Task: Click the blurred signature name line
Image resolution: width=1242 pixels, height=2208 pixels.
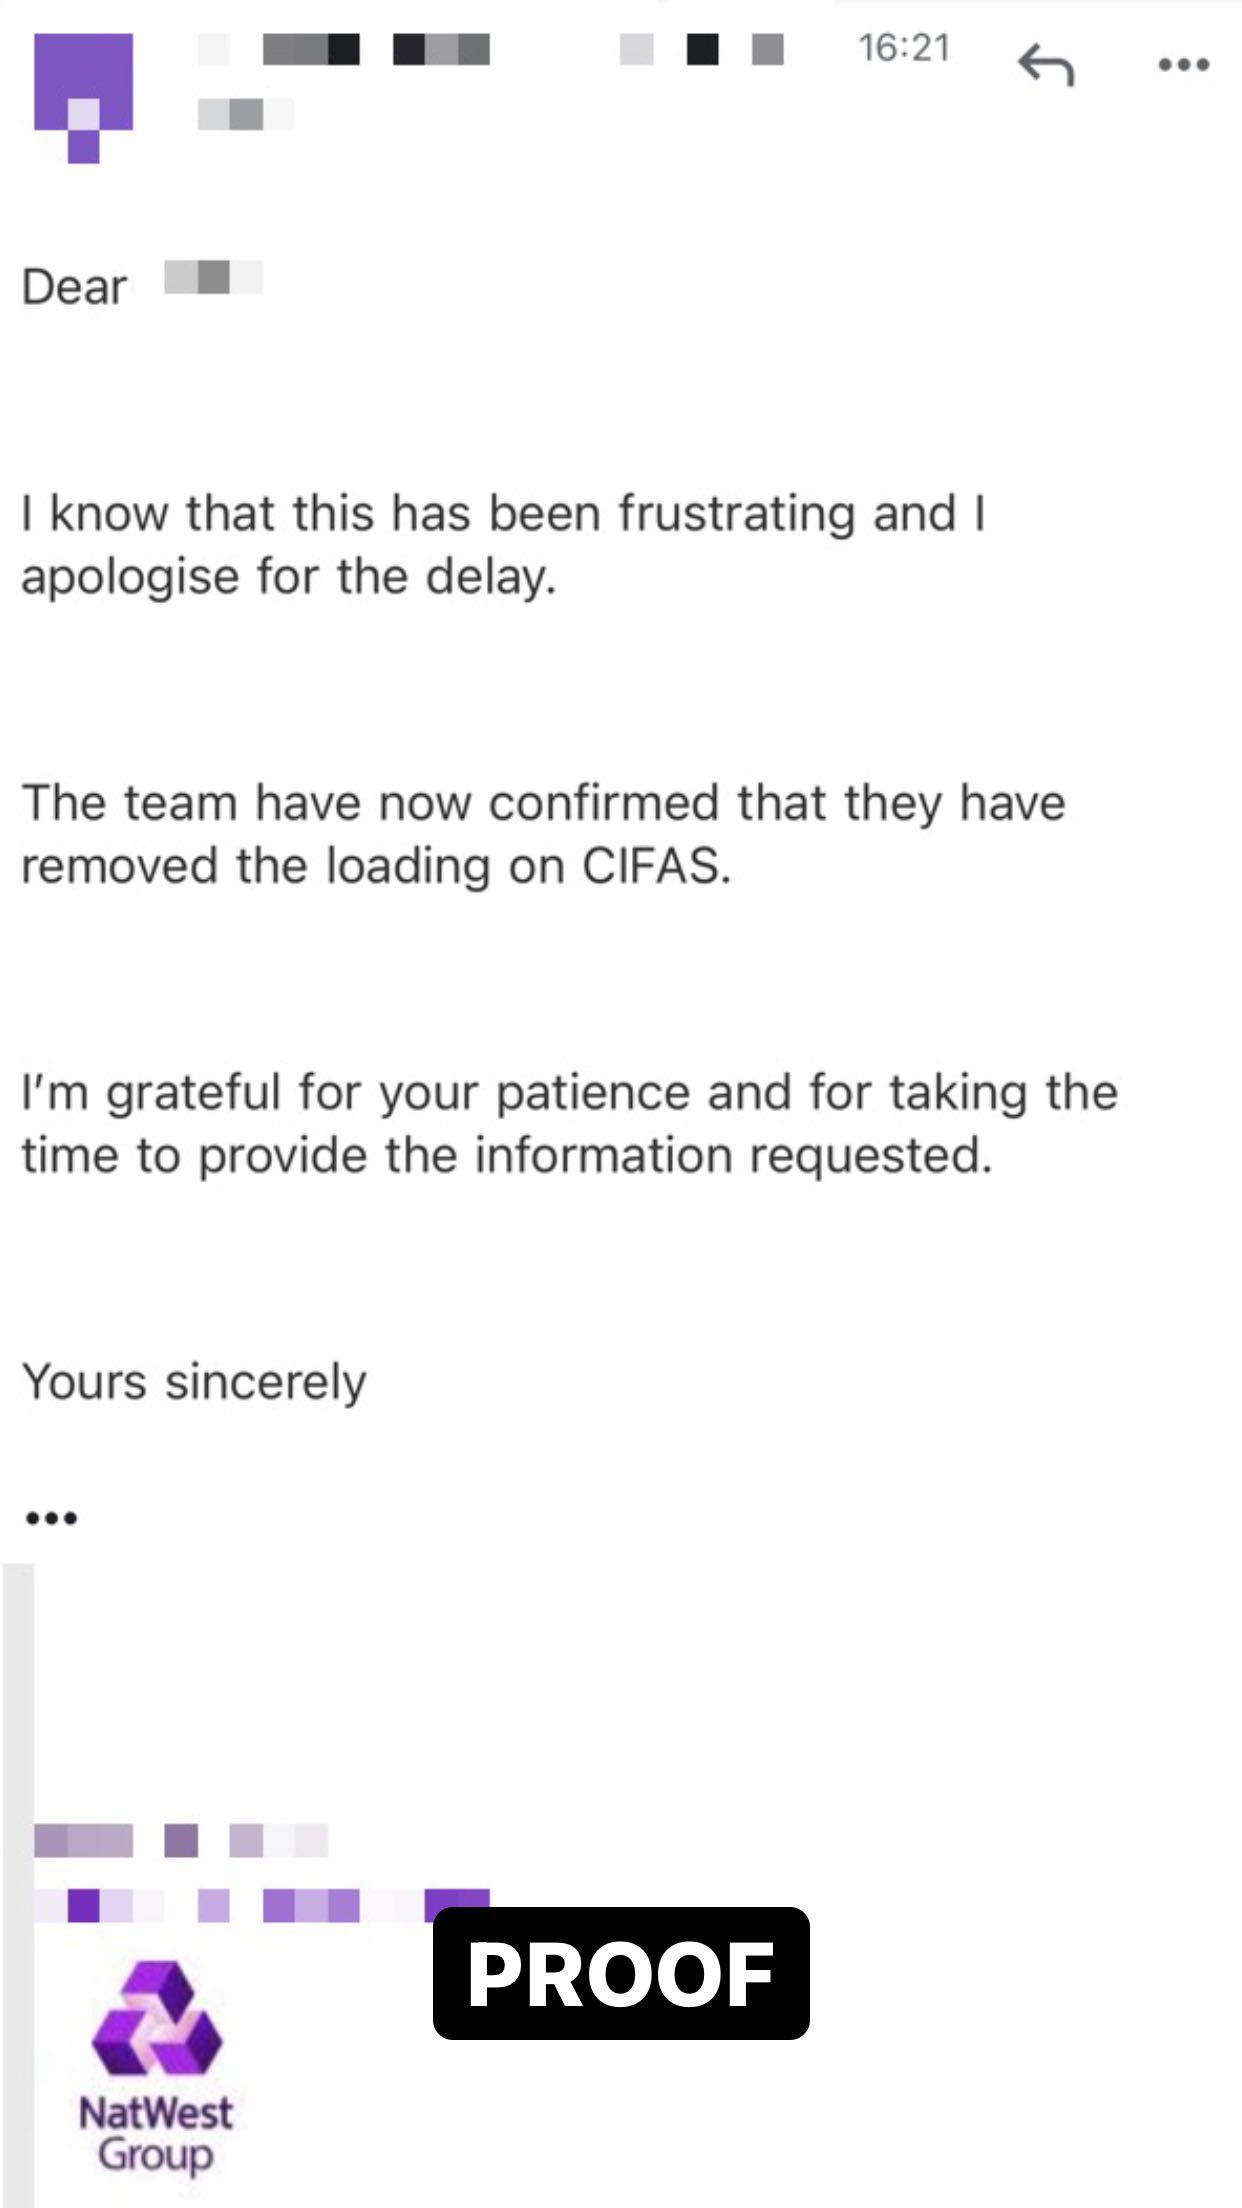Action: [x=181, y=1840]
